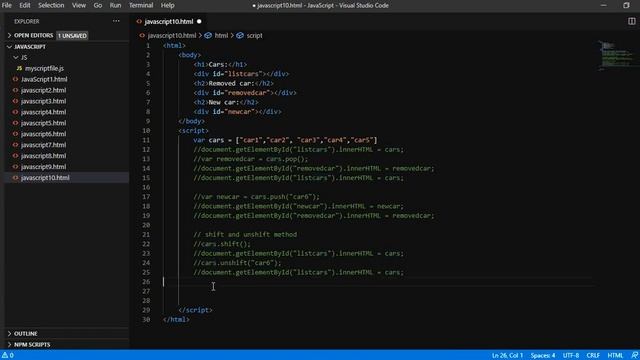The image size is (640, 360).
Task: Click Spaces: 4 indentation setting
Action: point(543,355)
